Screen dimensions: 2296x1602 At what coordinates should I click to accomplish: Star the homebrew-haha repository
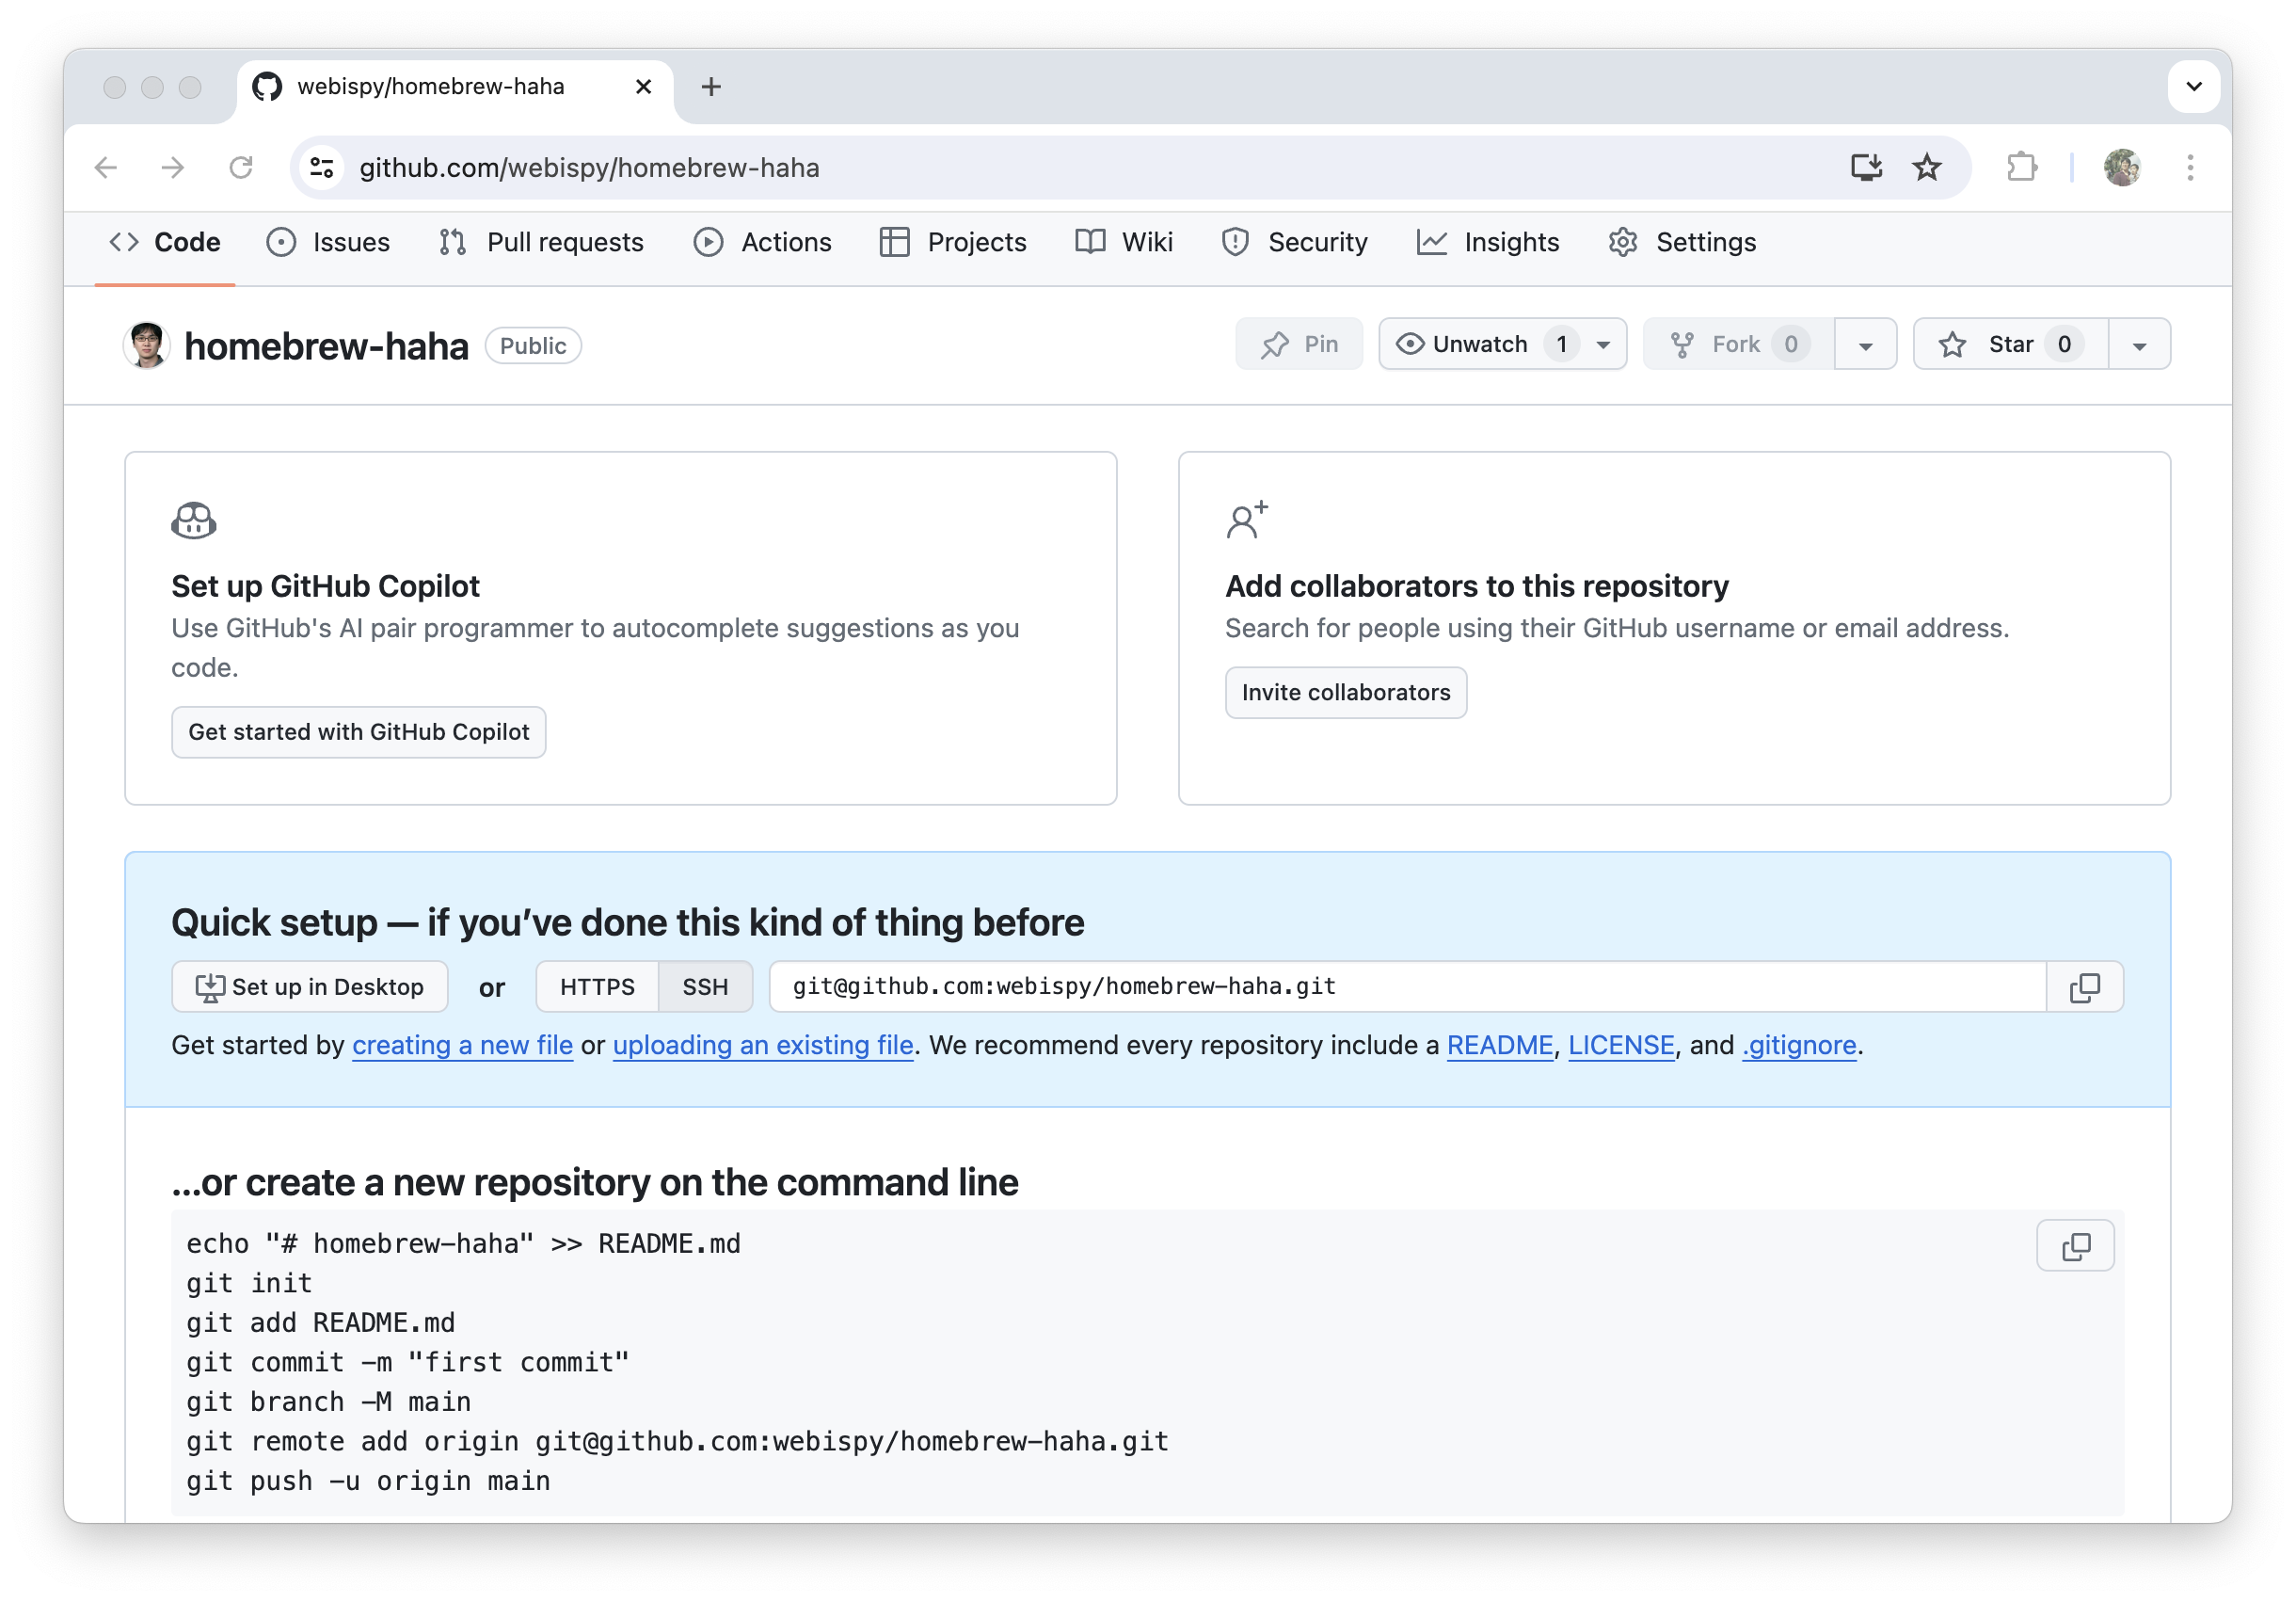point(2011,344)
